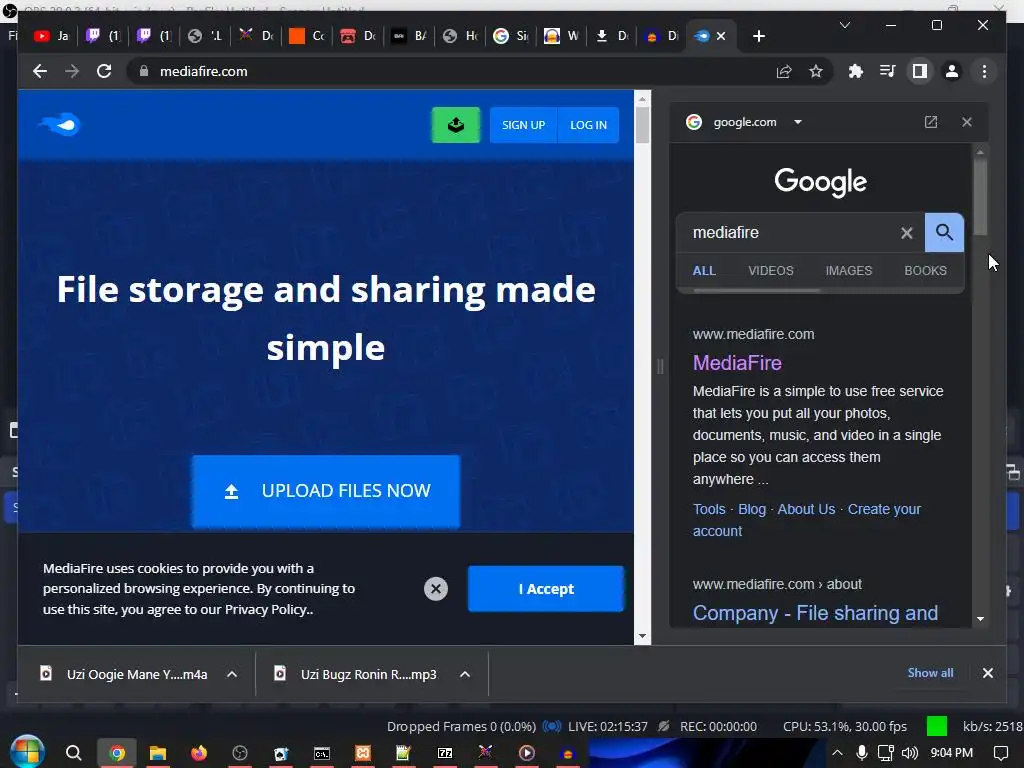Open 7-Zip from the taskbar
1024x768 pixels.
445,753
